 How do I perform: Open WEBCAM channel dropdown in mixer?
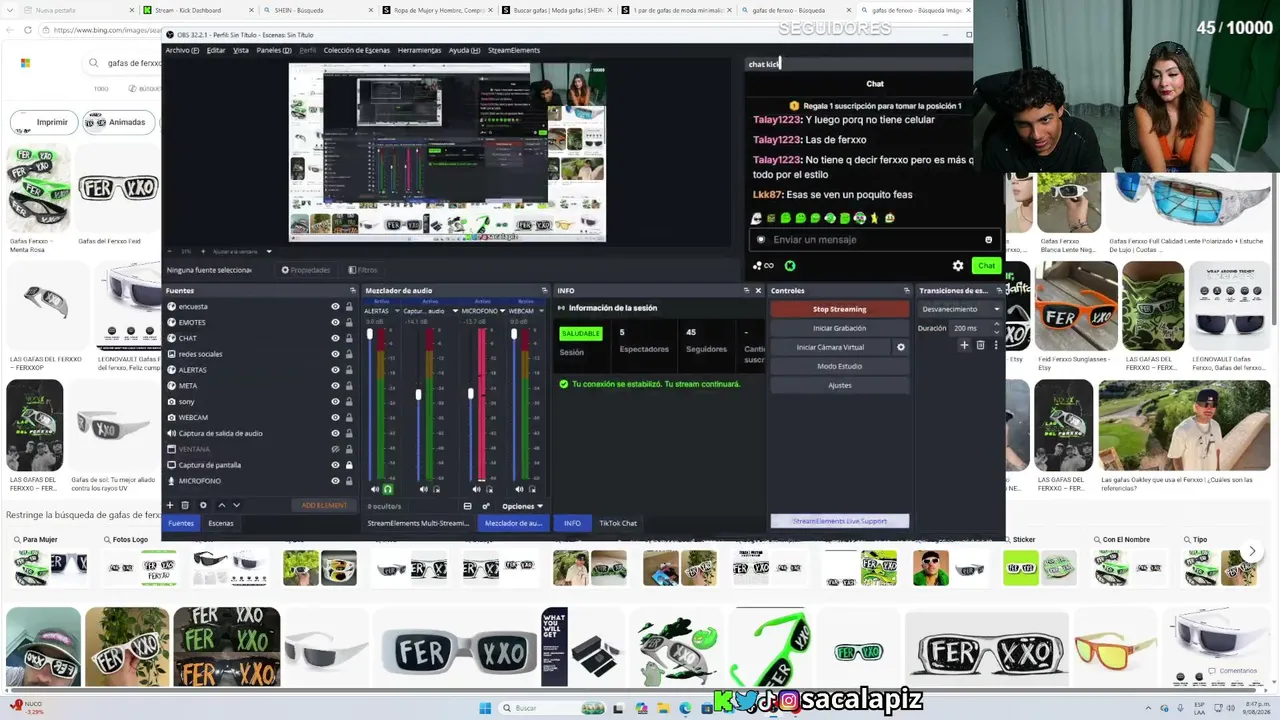coord(540,311)
